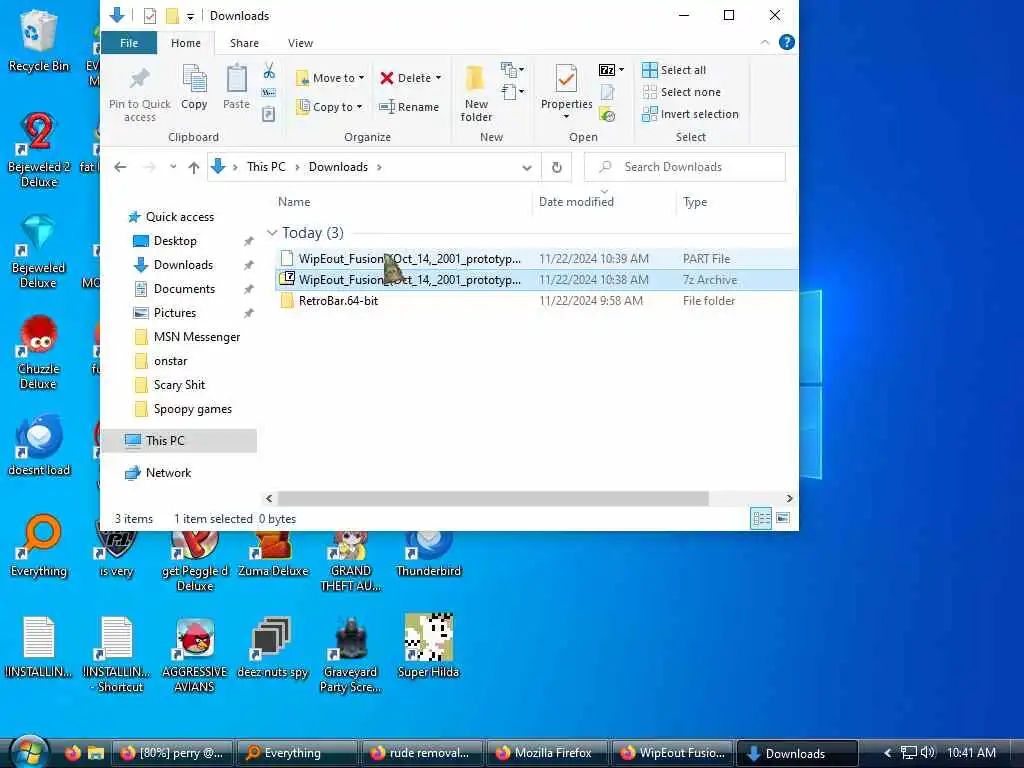Viewport: 1024px width, 768px height.
Task: Select the Thunderbird desktop shortcut
Action: 428,554
